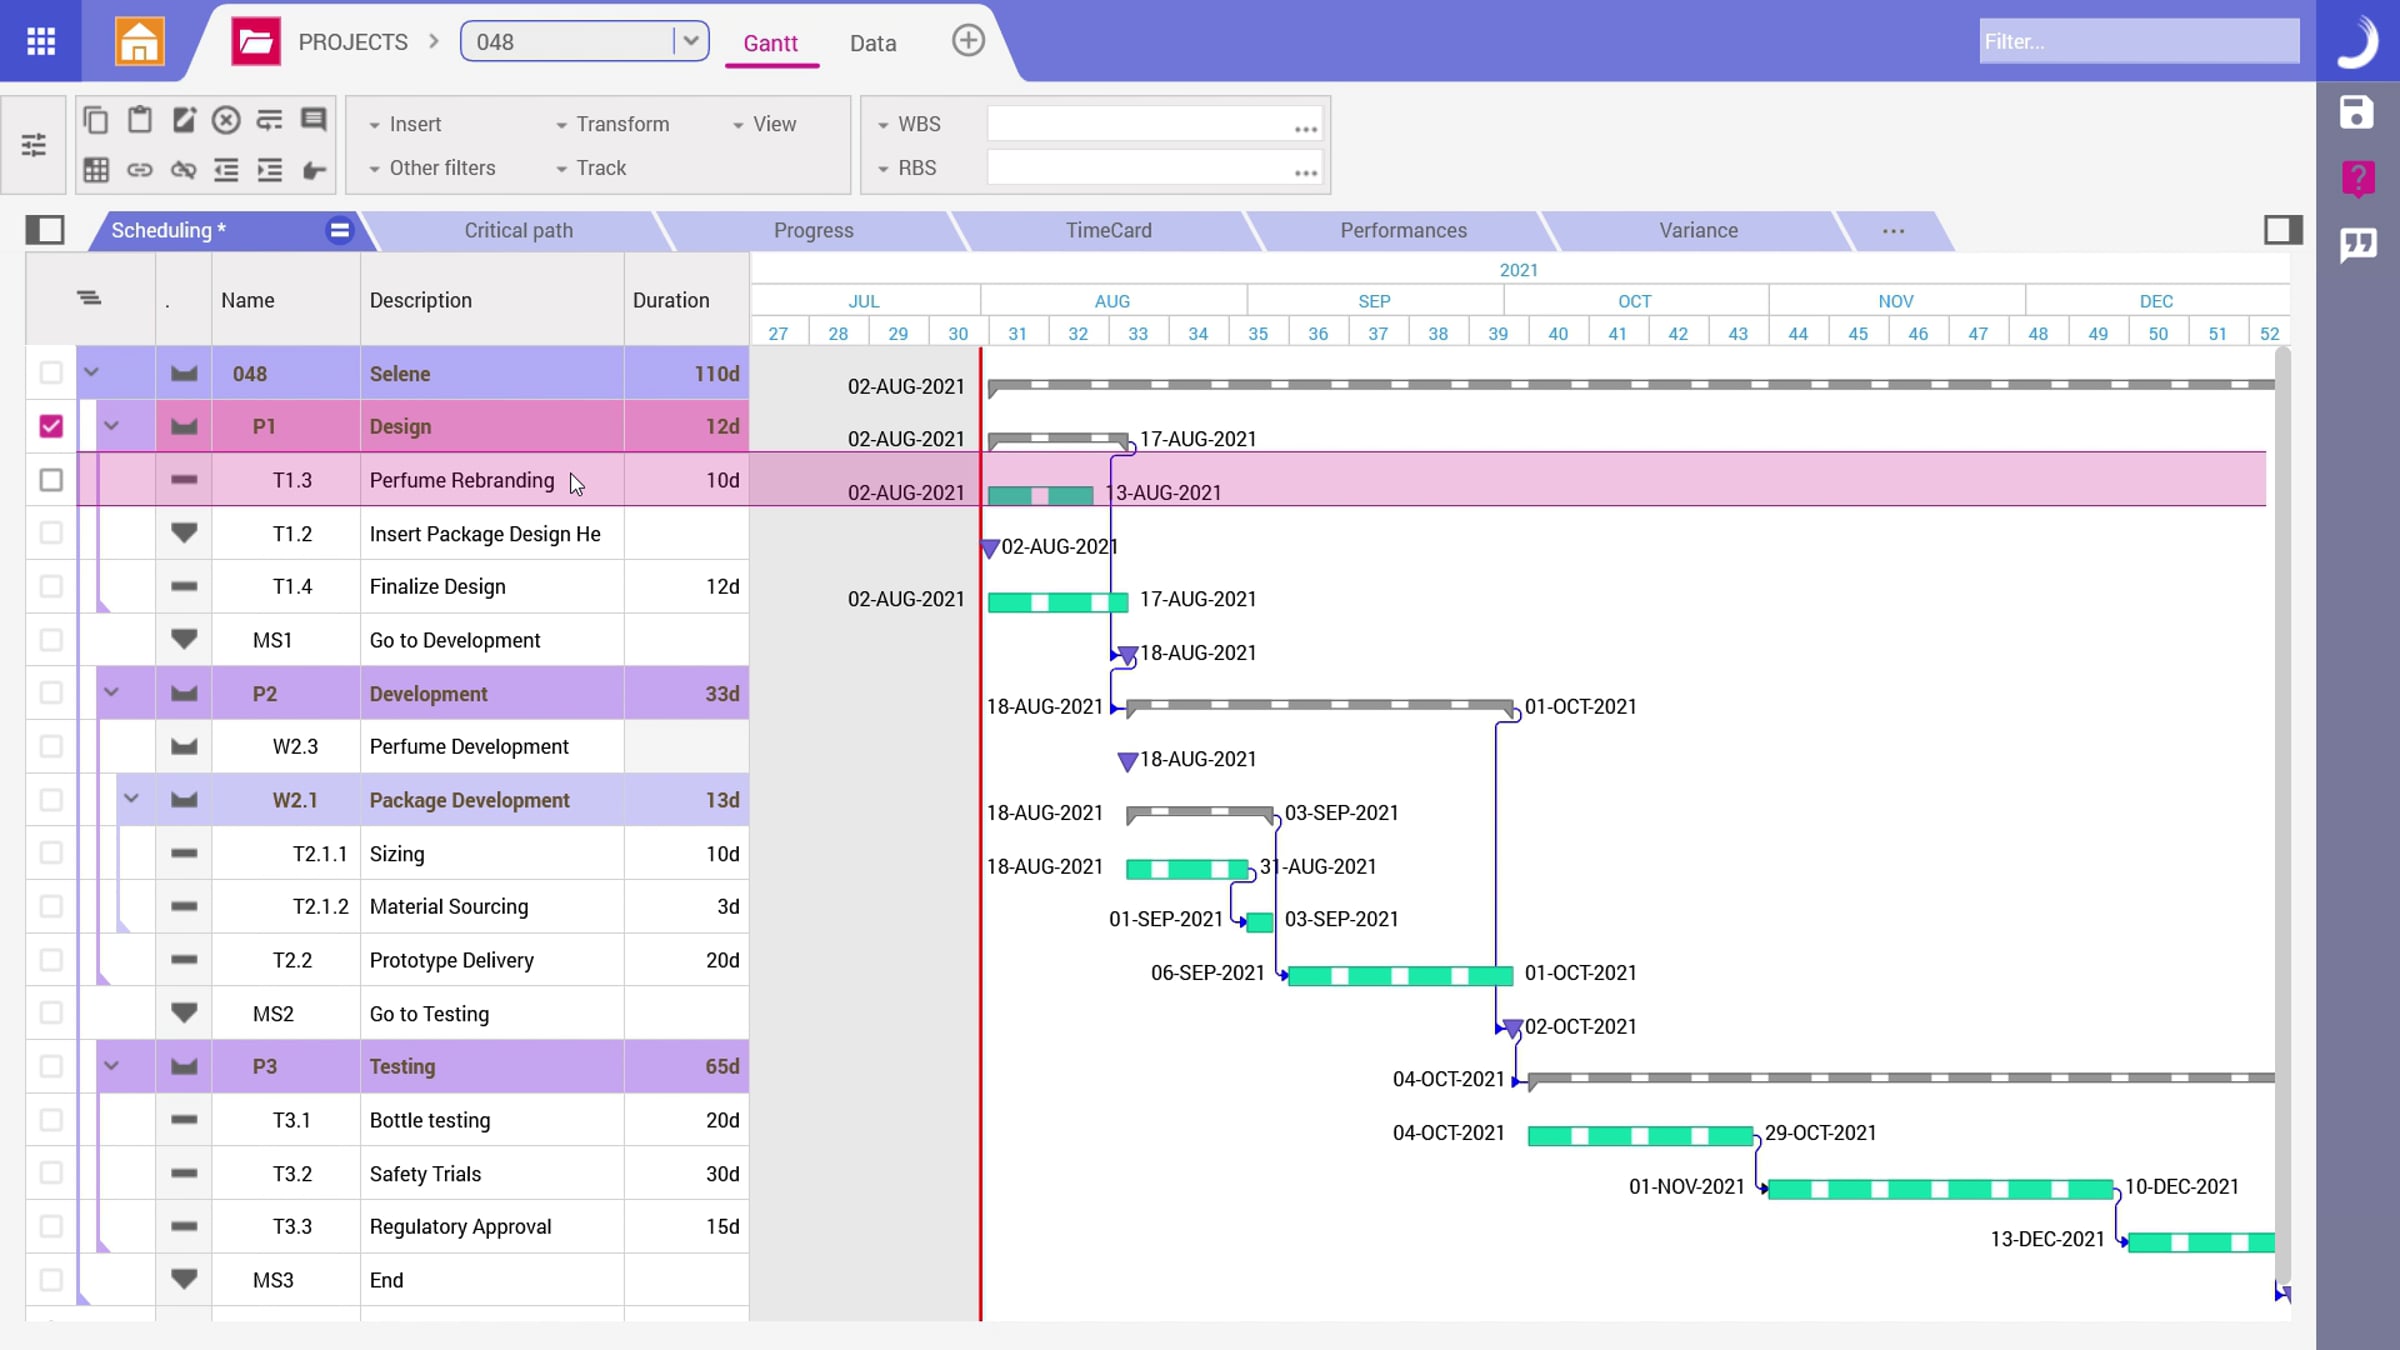
Task: Click the edit pencil icon
Action: 183,120
